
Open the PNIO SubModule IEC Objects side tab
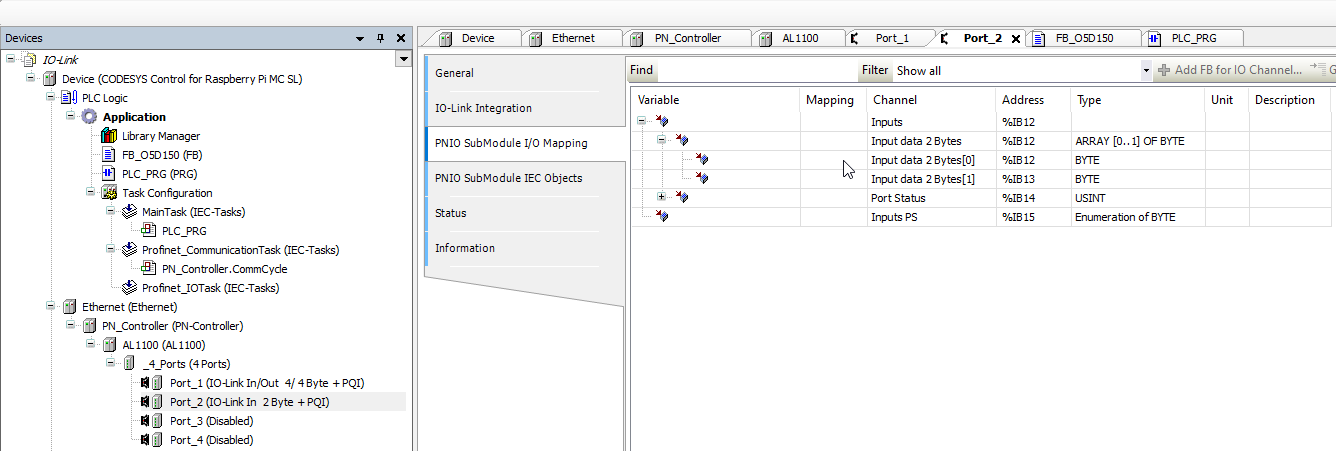[x=524, y=178]
